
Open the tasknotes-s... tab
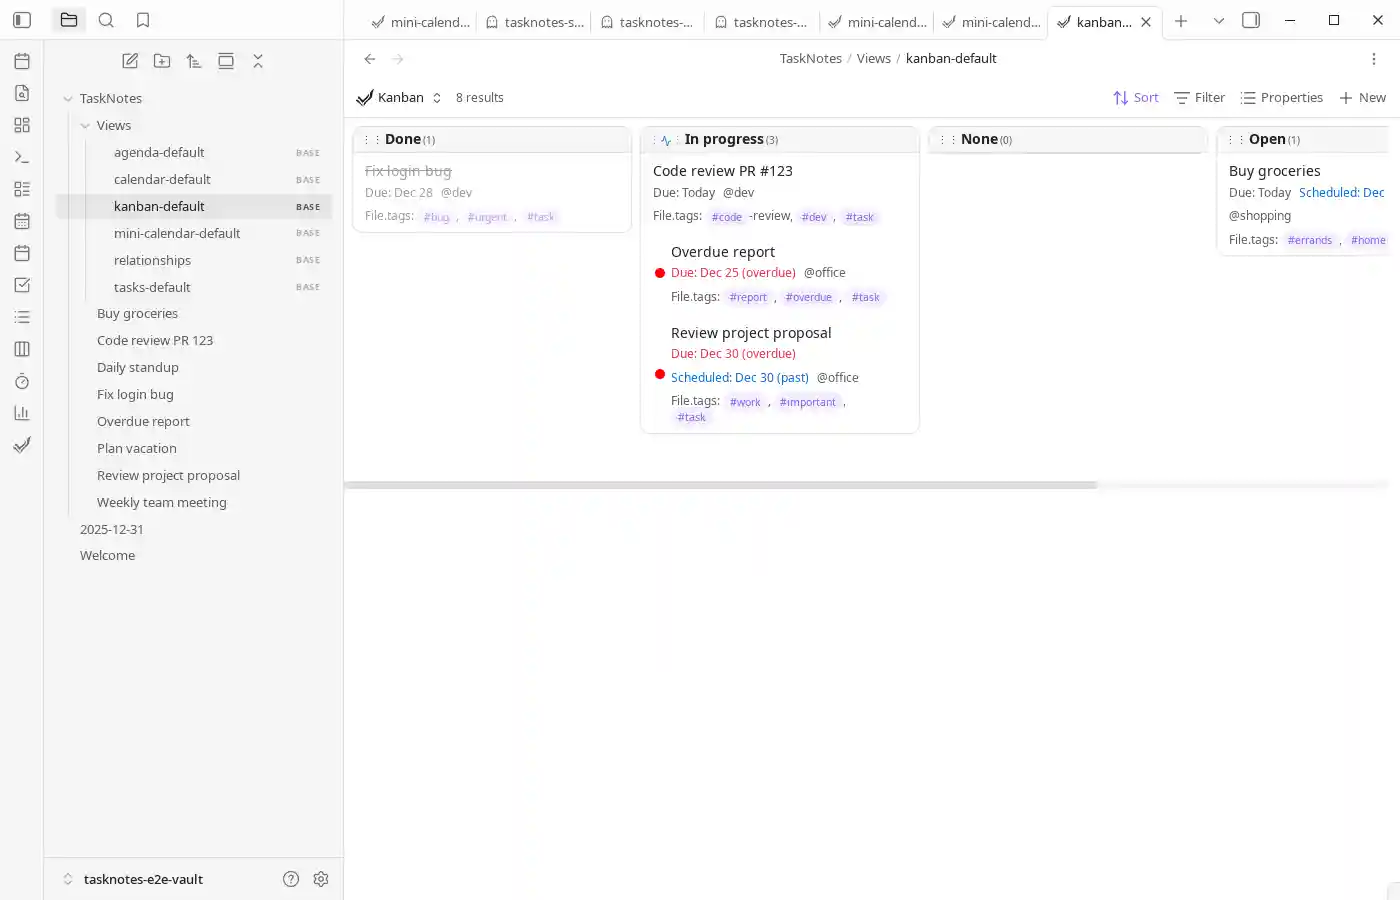point(535,21)
